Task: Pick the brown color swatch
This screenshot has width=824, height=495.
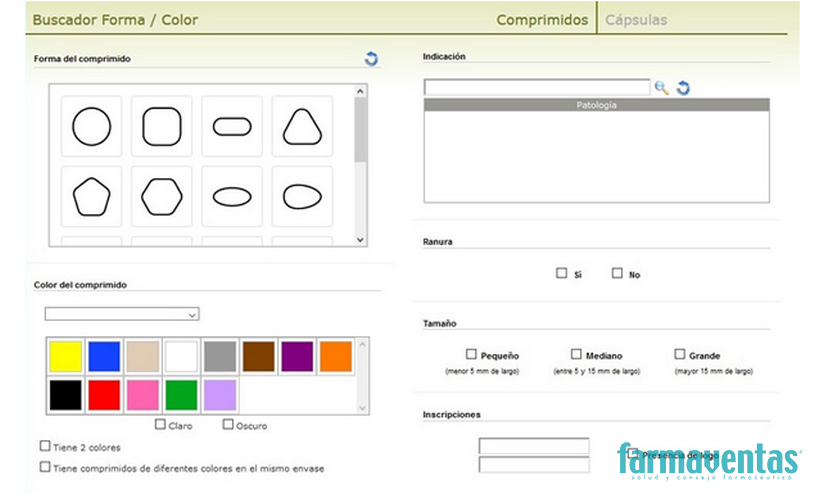Action: pyautogui.click(x=259, y=356)
